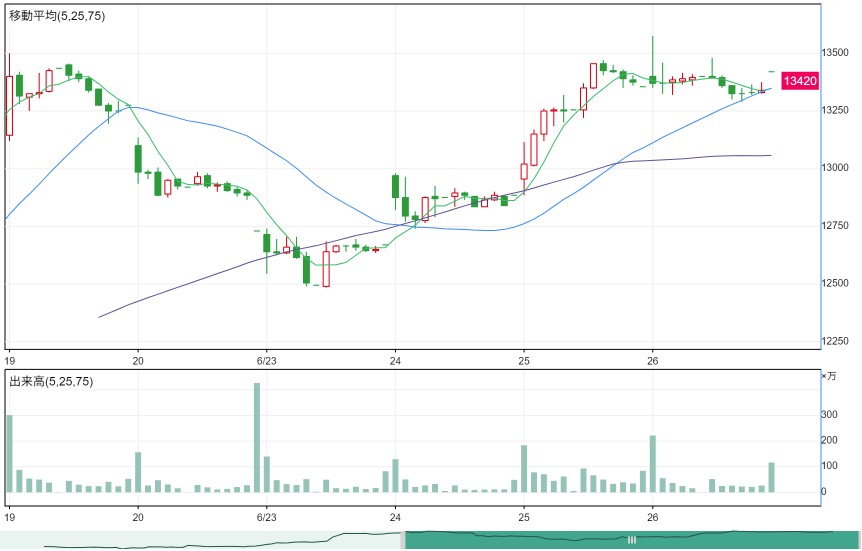Click the 13500 price axis label

[x=835, y=52]
